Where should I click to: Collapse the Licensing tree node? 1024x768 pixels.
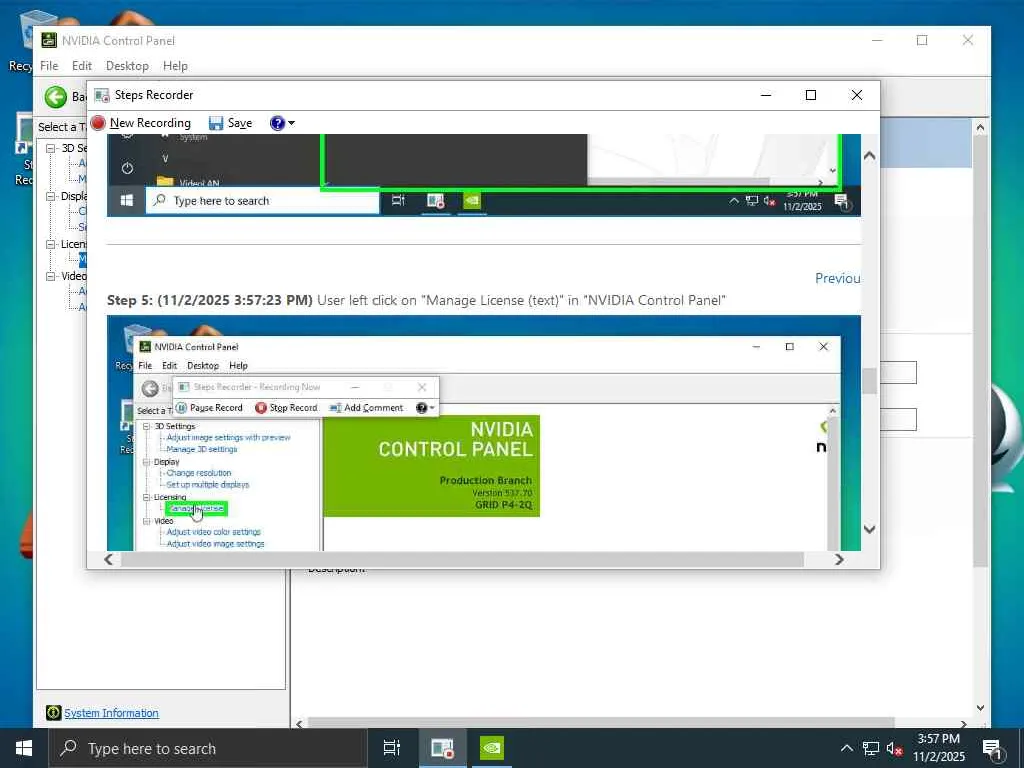(50, 244)
